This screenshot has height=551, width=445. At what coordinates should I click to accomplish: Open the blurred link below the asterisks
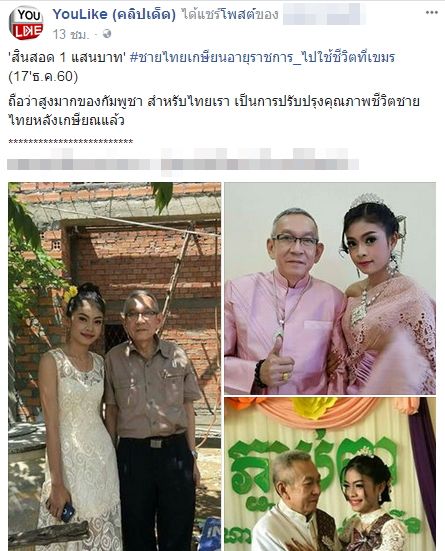click(x=183, y=162)
